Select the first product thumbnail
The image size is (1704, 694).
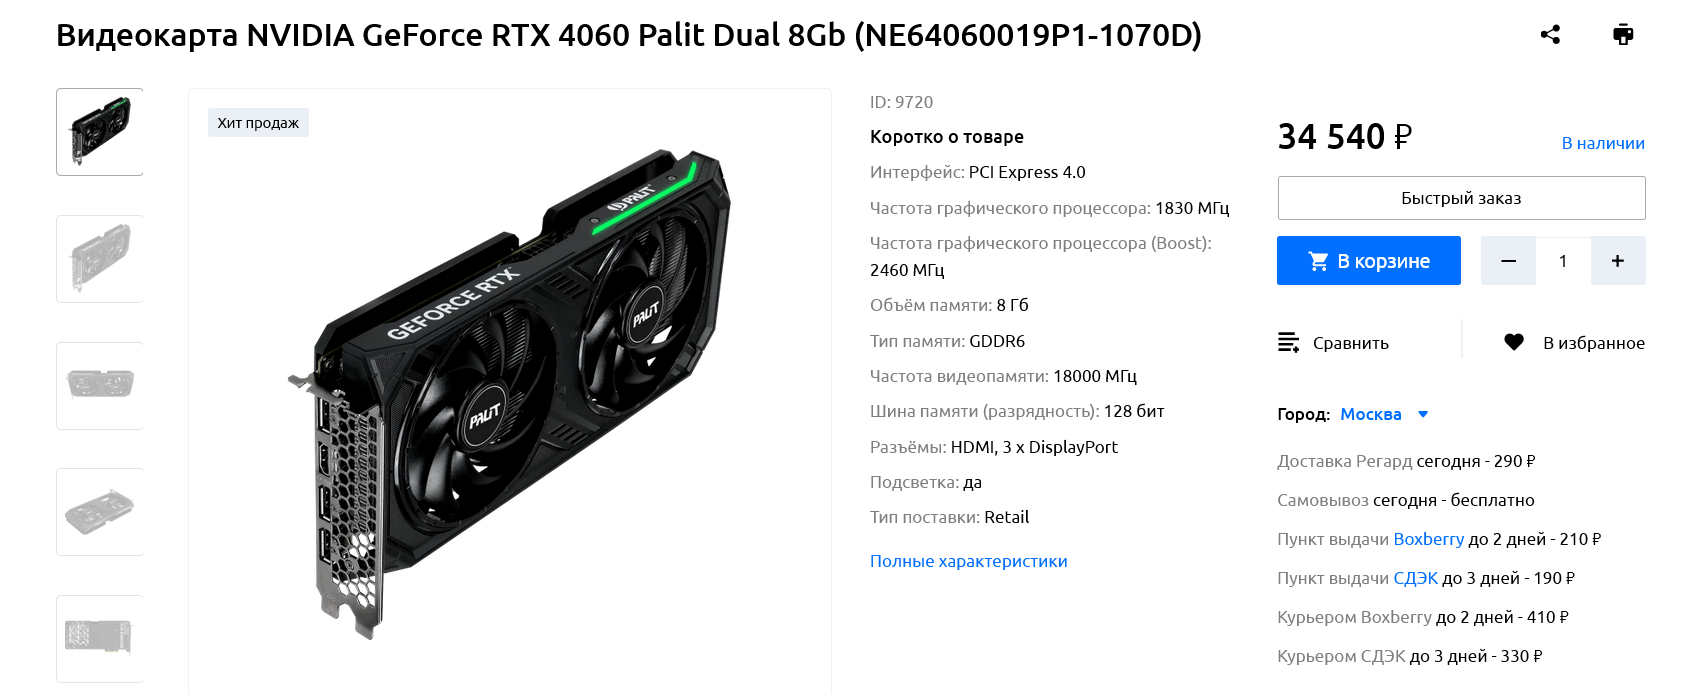(100, 132)
